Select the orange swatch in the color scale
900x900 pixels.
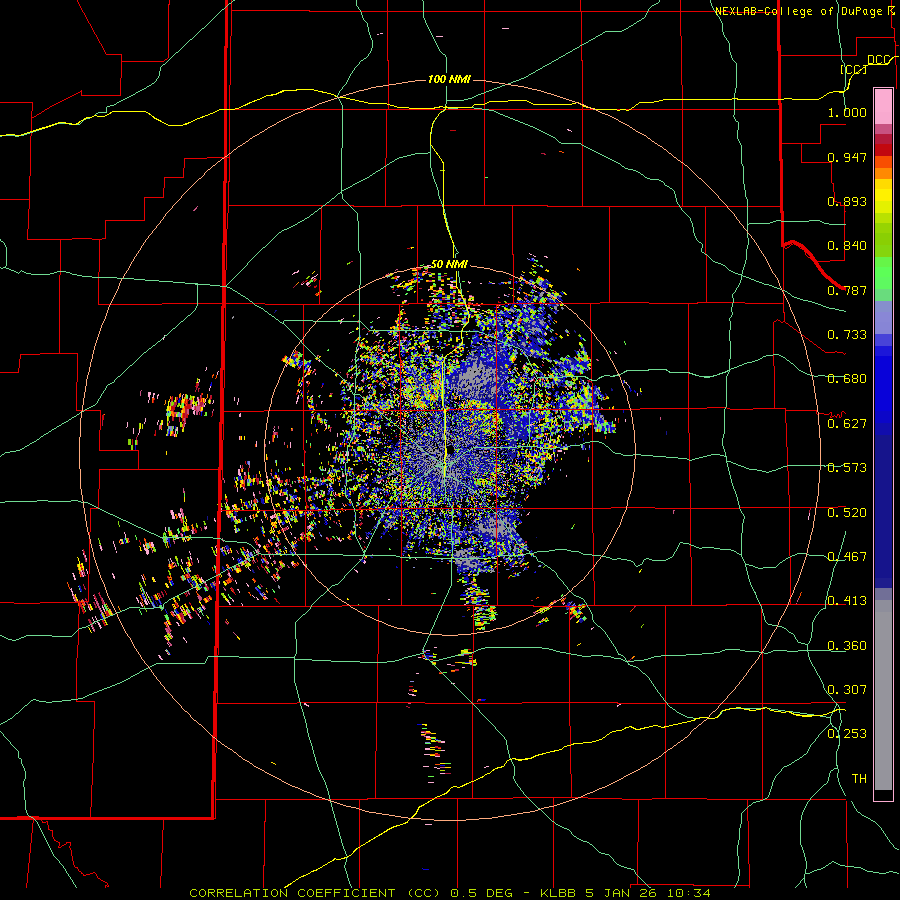(x=883, y=173)
